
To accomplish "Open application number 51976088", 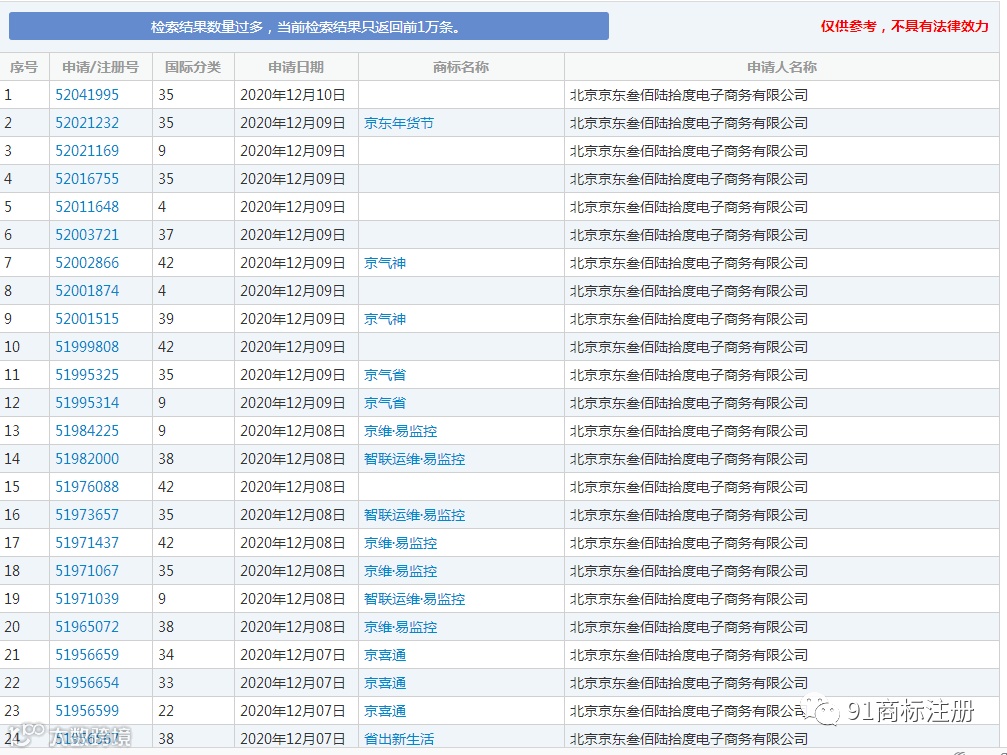I will point(87,487).
